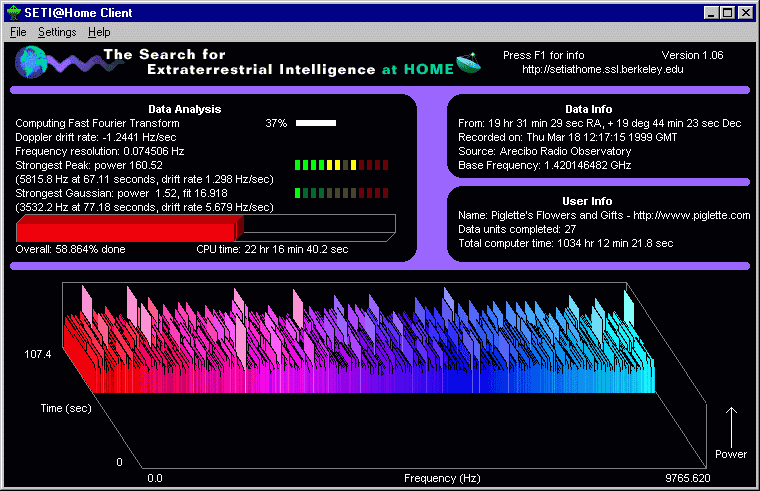Click the satellite dish icon in banner

(x=468, y=63)
